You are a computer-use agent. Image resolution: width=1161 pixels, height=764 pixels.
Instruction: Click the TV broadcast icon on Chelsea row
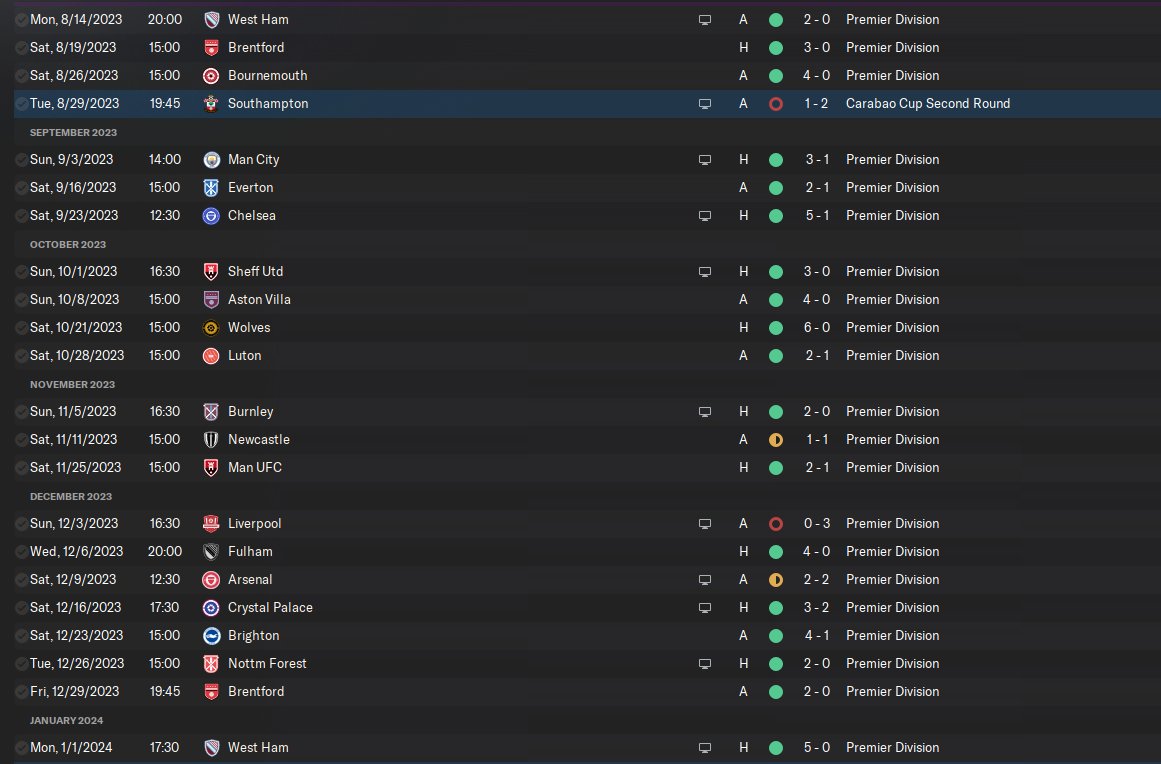click(705, 215)
